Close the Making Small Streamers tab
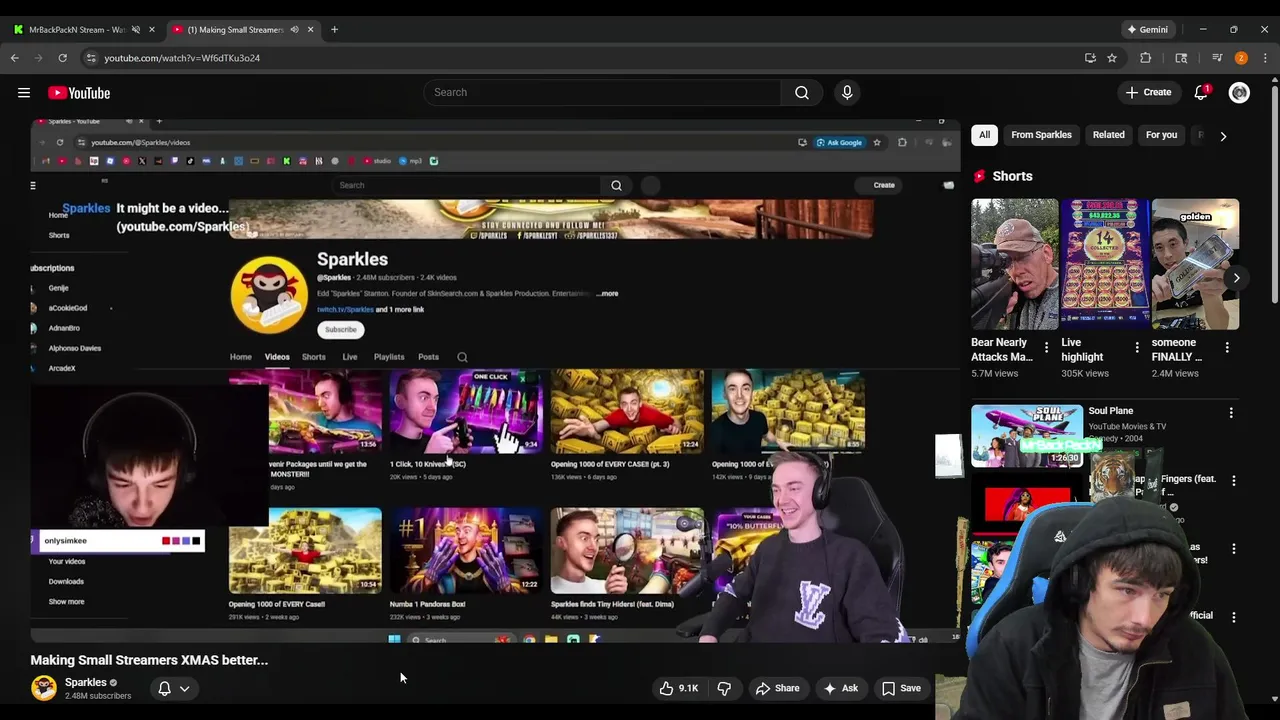 pyautogui.click(x=310, y=30)
